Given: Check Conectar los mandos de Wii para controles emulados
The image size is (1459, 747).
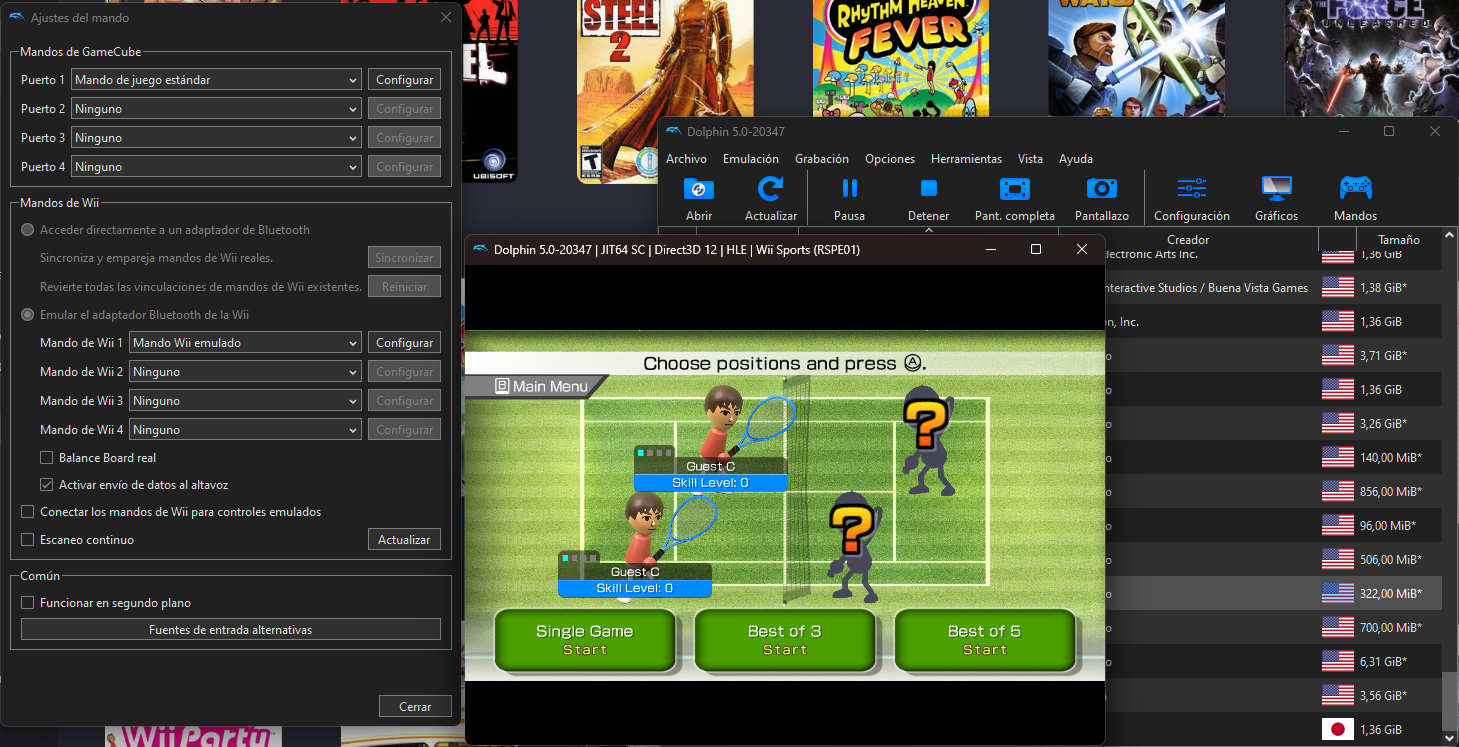Looking at the screenshot, I should pyautogui.click(x=27, y=512).
